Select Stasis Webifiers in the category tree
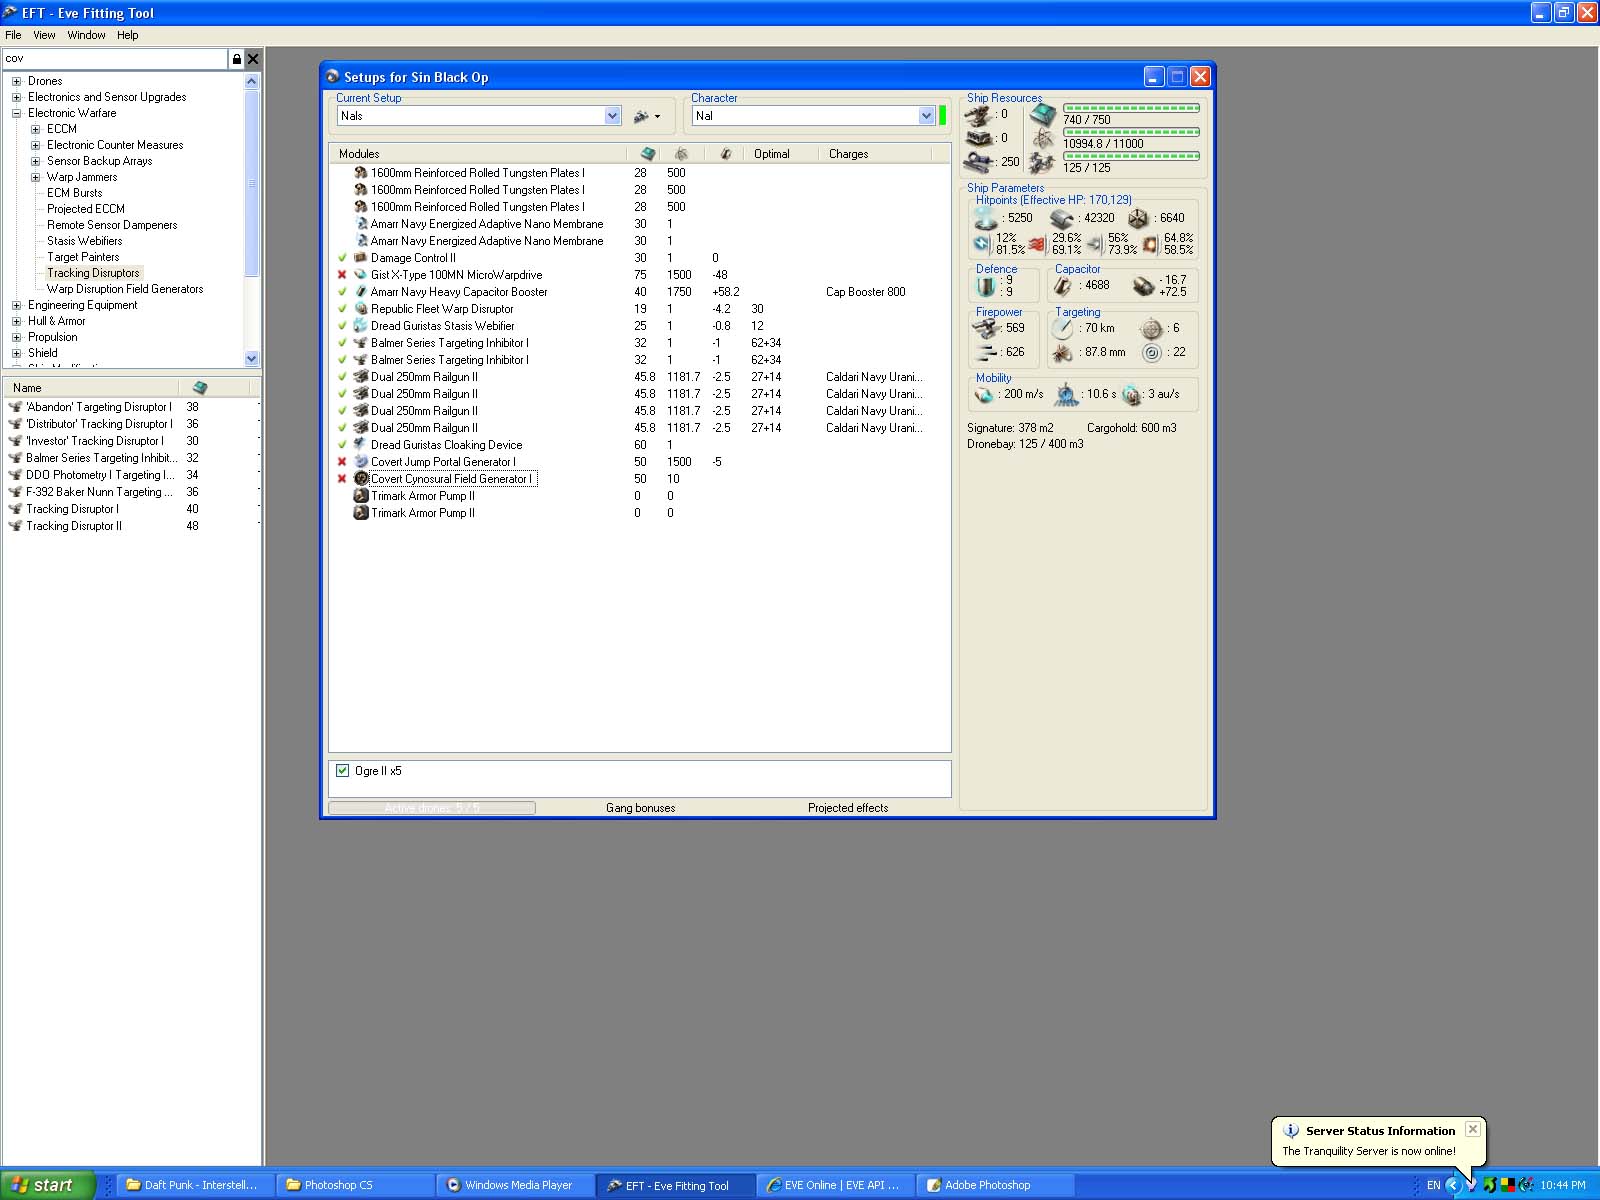Screen dimensions: 1600x1200 click(x=85, y=241)
